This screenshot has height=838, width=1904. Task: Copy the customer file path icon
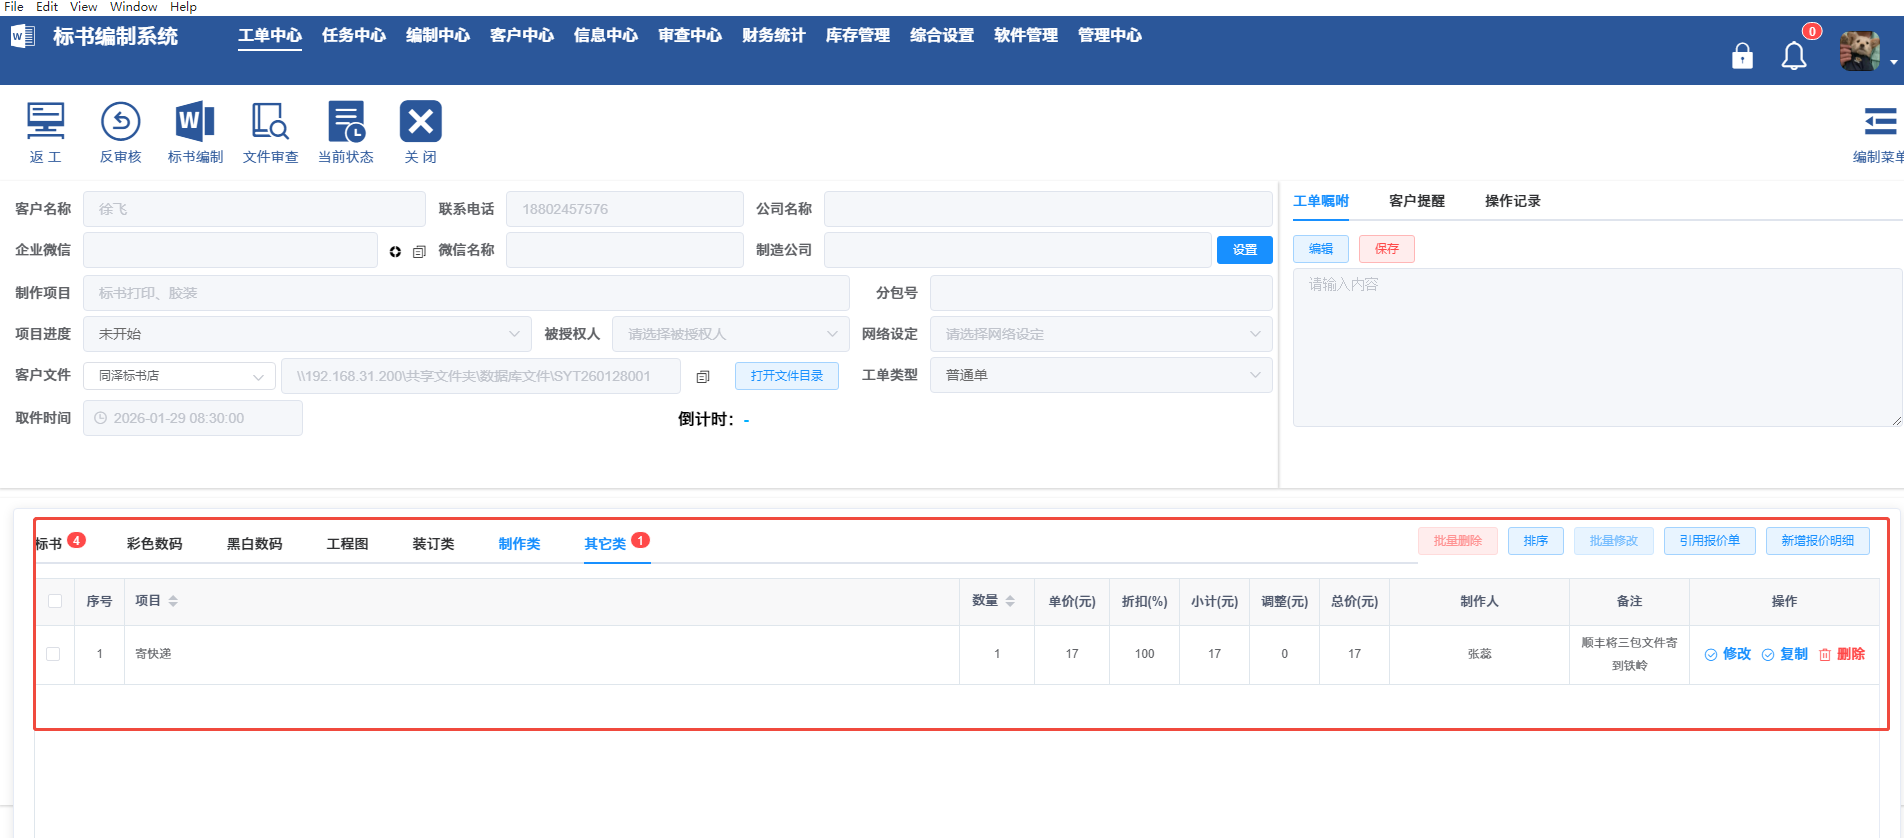pyautogui.click(x=703, y=376)
